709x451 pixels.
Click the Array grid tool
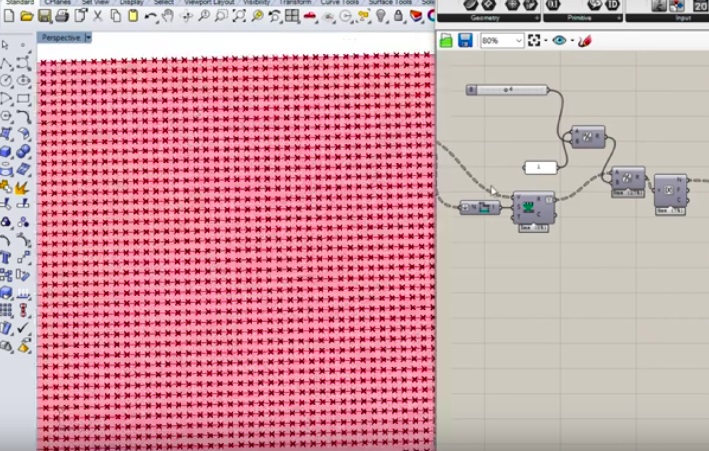pyautogui.click(x=6, y=310)
